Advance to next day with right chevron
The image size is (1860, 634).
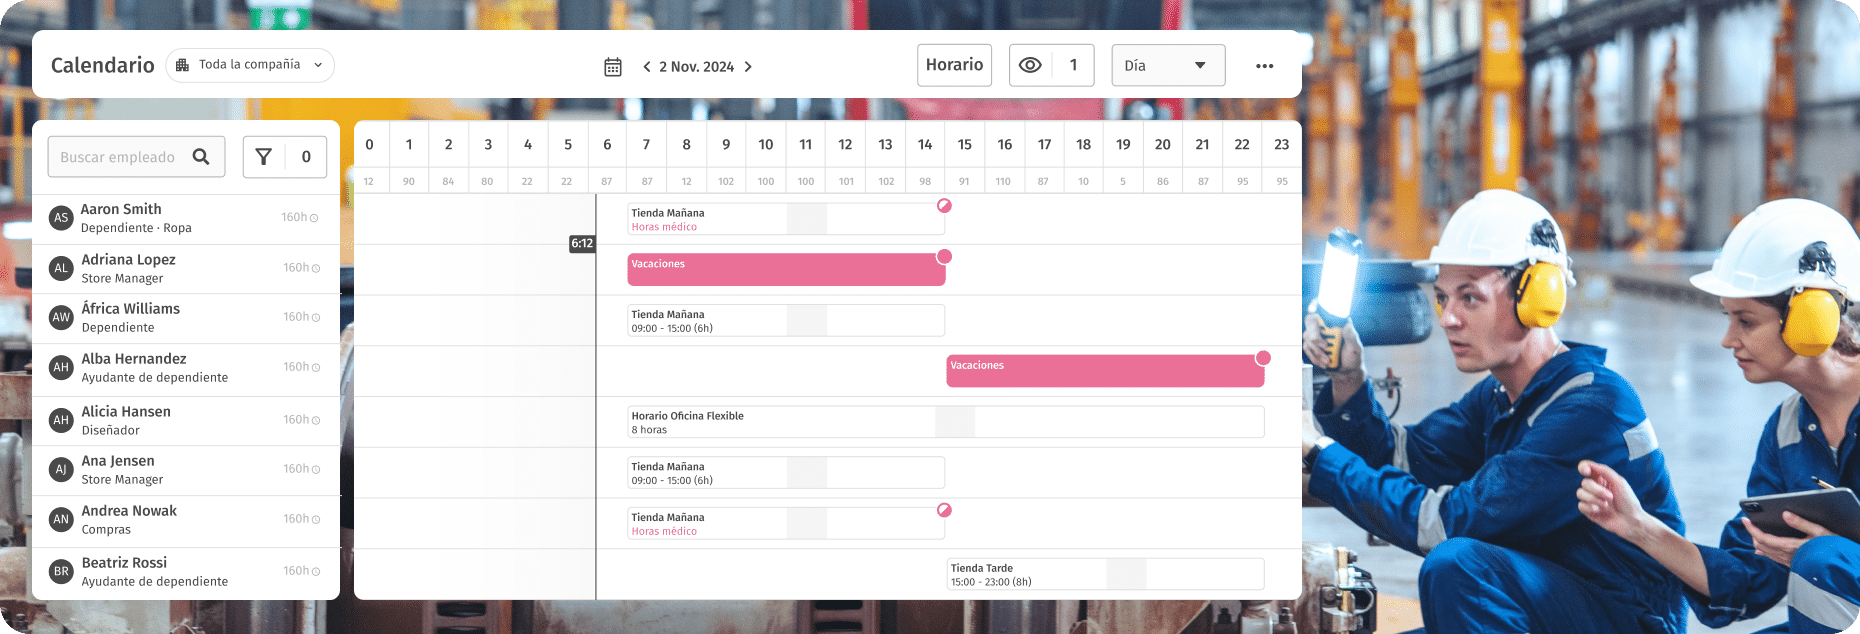click(x=748, y=67)
